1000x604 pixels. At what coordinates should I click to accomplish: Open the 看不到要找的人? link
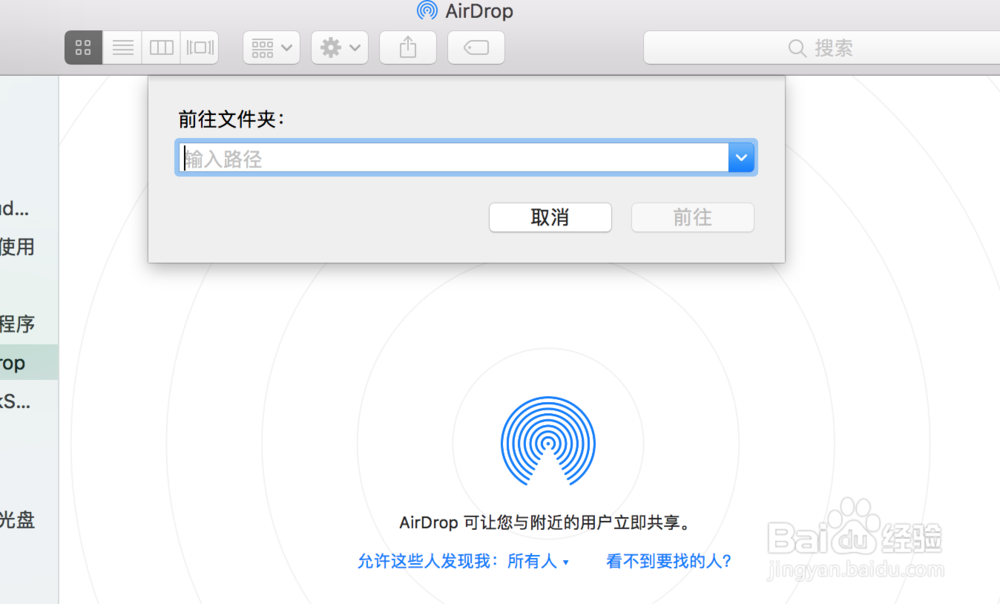click(x=669, y=561)
